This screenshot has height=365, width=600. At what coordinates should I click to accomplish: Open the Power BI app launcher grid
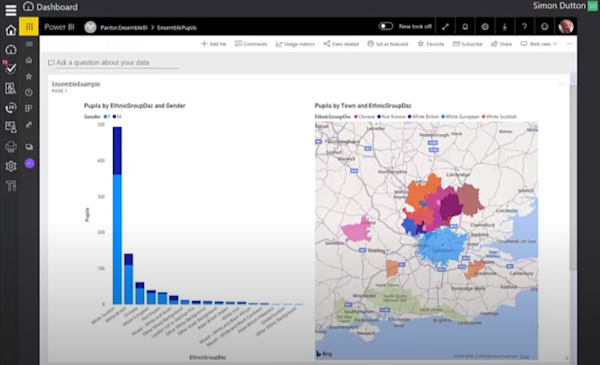(29, 27)
